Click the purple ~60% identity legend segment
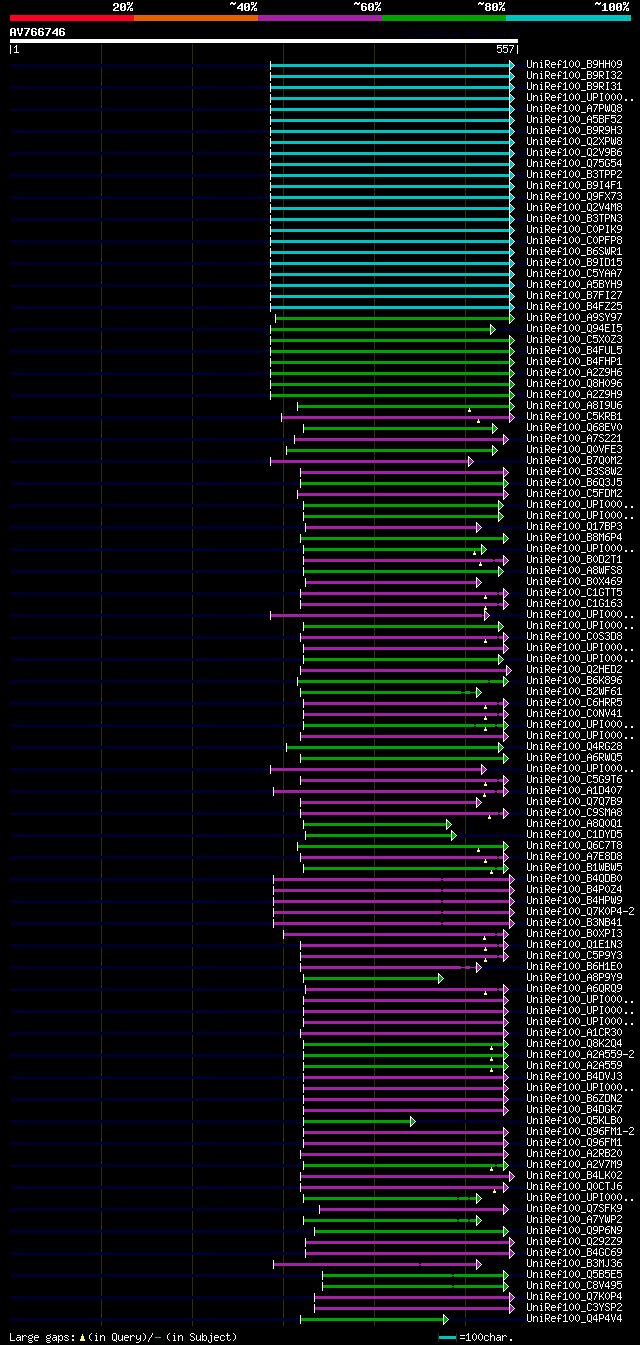Image resolution: width=640 pixels, height=1345 pixels. tap(319, 17)
